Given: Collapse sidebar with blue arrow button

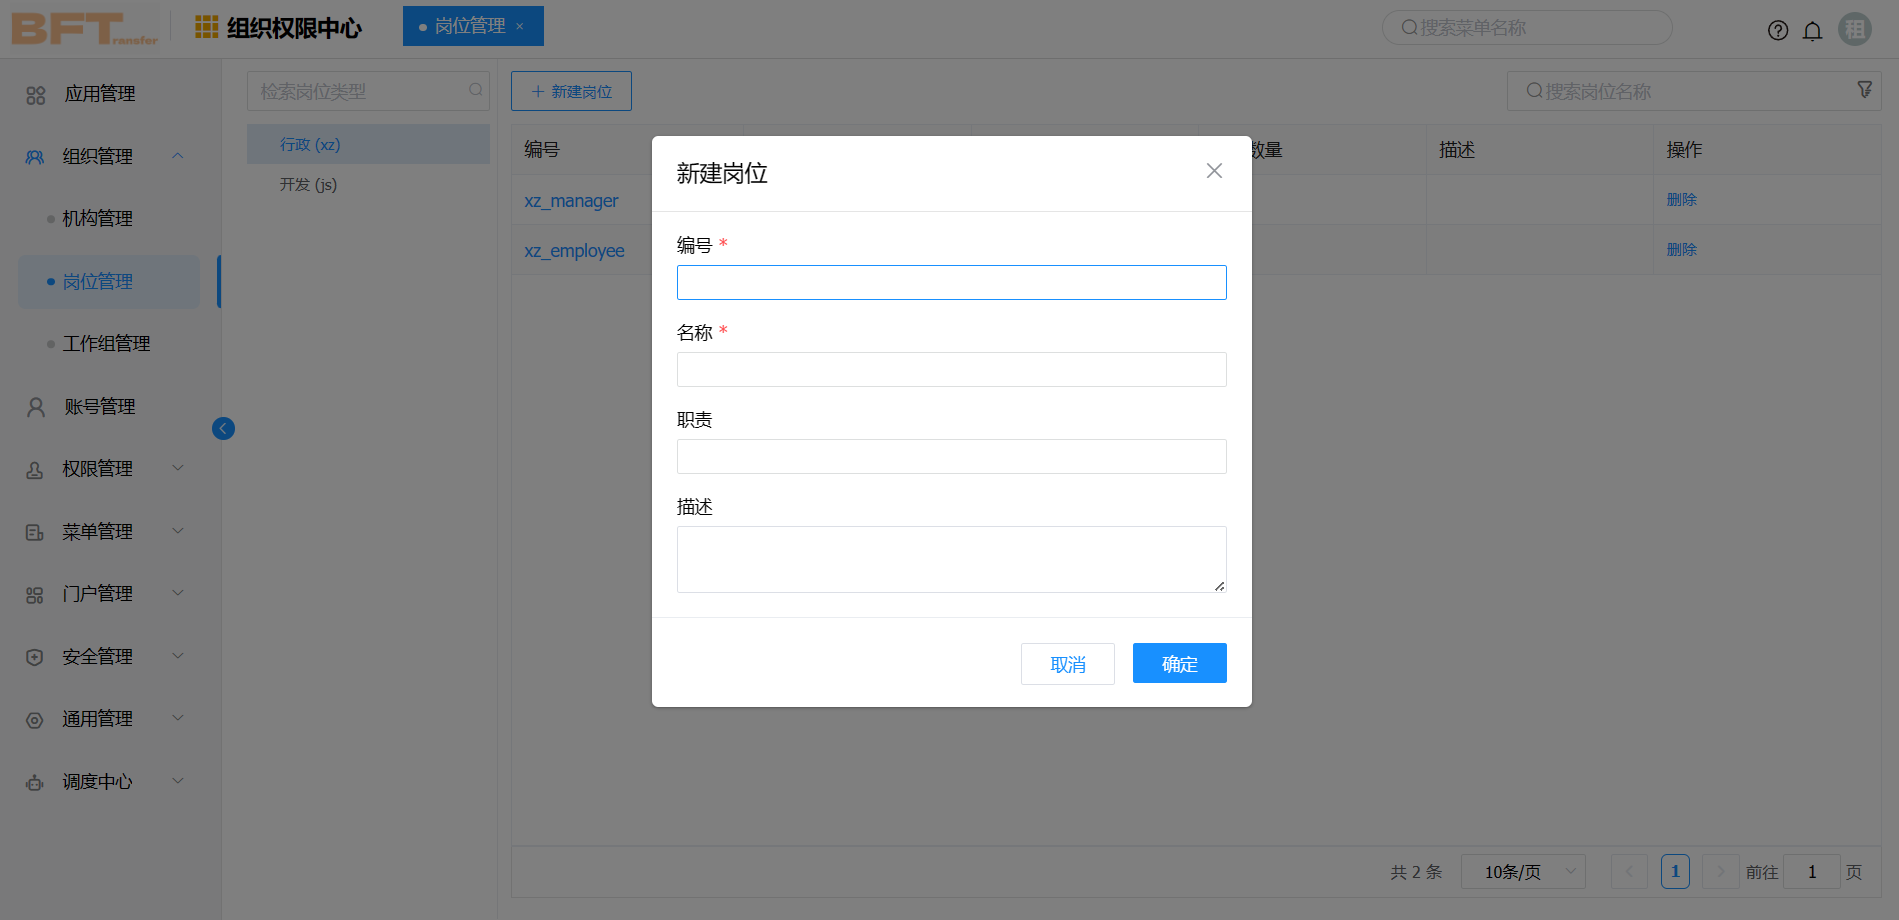Looking at the screenshot, I should click(223, 428).
